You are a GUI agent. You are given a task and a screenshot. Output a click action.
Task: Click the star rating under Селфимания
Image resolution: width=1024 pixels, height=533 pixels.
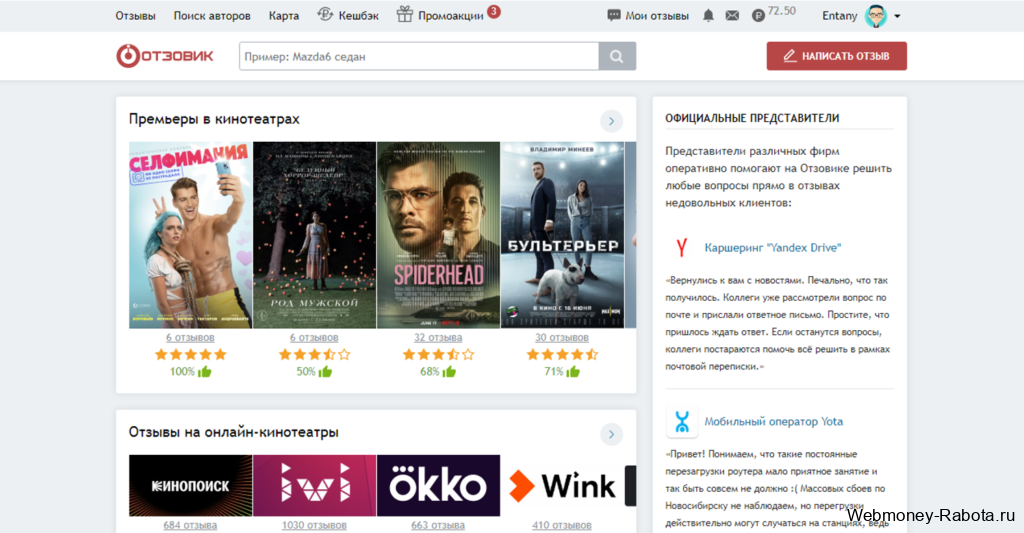point(190,355)
